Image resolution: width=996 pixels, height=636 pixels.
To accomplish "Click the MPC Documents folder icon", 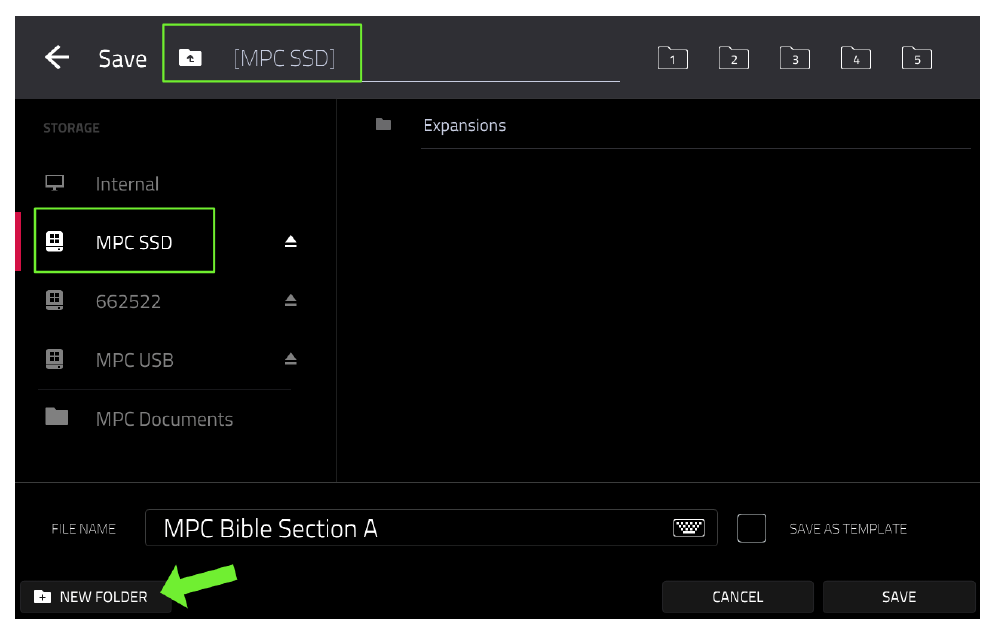I will coord(57,417).
